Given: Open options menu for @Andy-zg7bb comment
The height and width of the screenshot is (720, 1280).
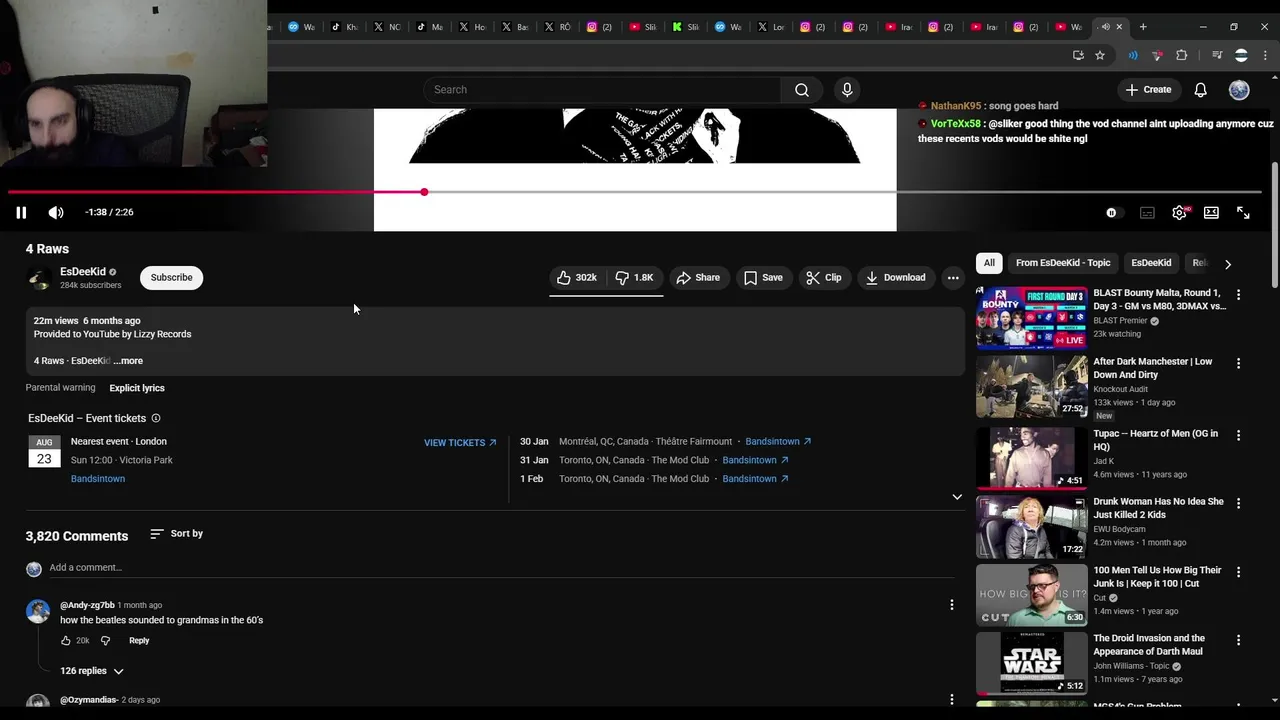Looking at the screenshot, I should click(952, 605).
